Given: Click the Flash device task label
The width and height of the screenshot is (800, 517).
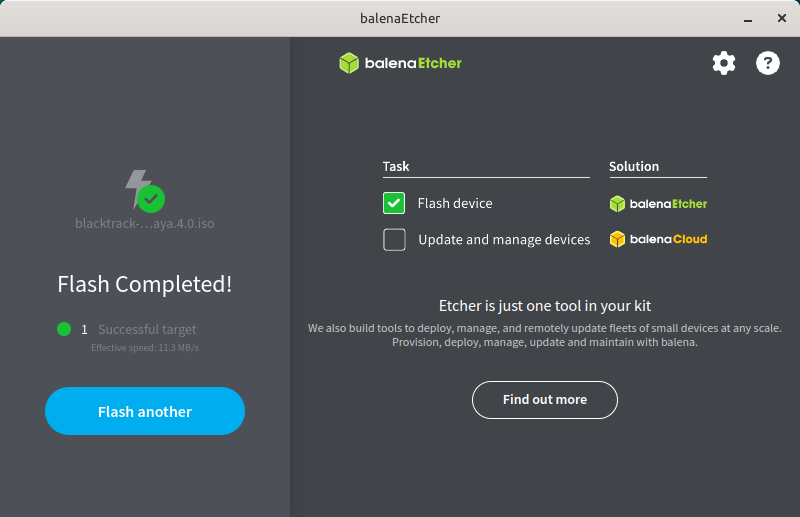Looking at the screenshot, I should pos(455,204).
